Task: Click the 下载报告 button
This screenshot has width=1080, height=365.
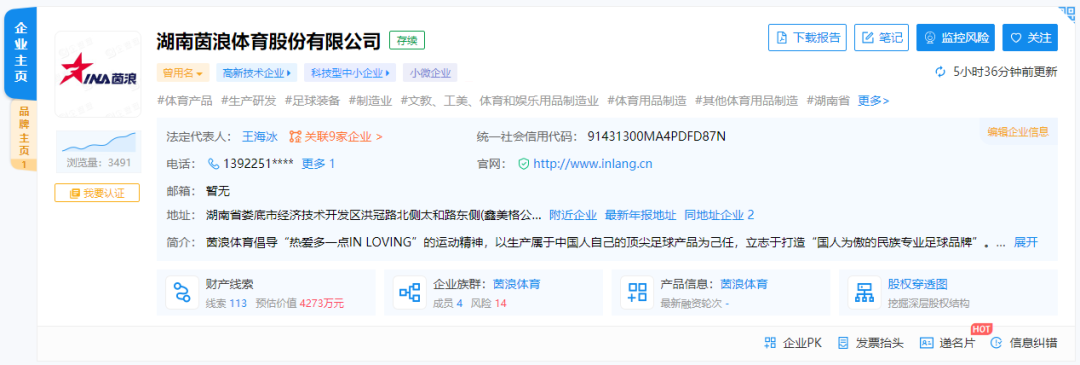Action: pos(808,37)
